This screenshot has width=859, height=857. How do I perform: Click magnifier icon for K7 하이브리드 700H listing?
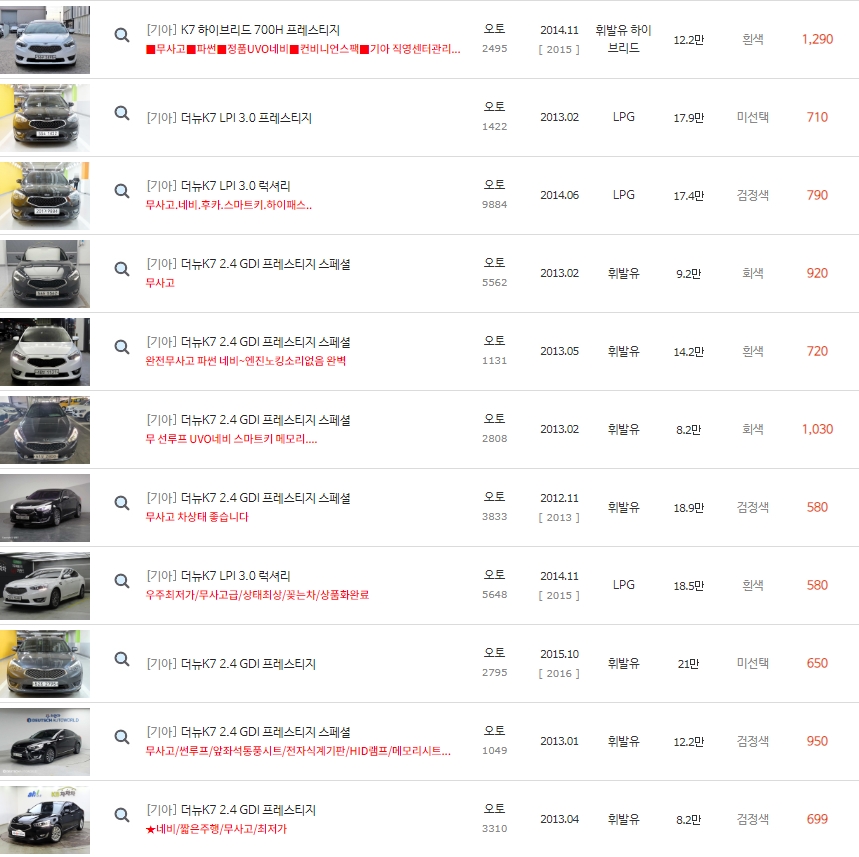point(122,35)
